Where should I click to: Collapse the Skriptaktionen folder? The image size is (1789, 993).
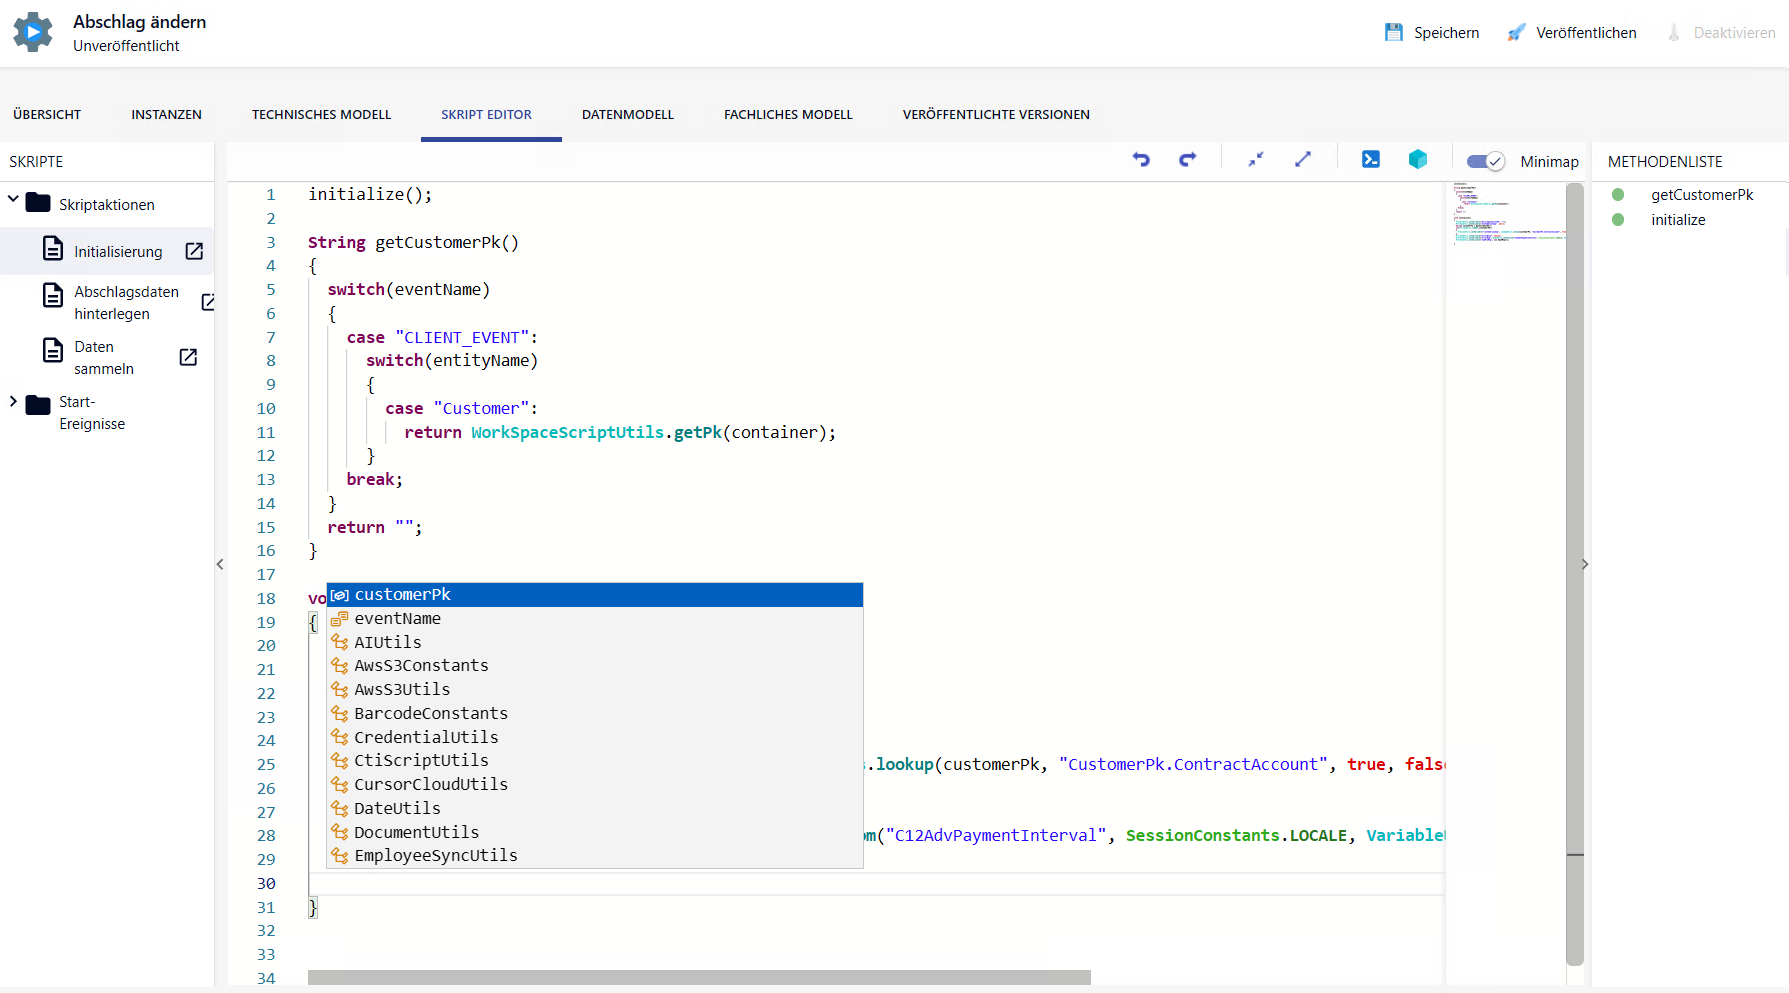(13, 200)
